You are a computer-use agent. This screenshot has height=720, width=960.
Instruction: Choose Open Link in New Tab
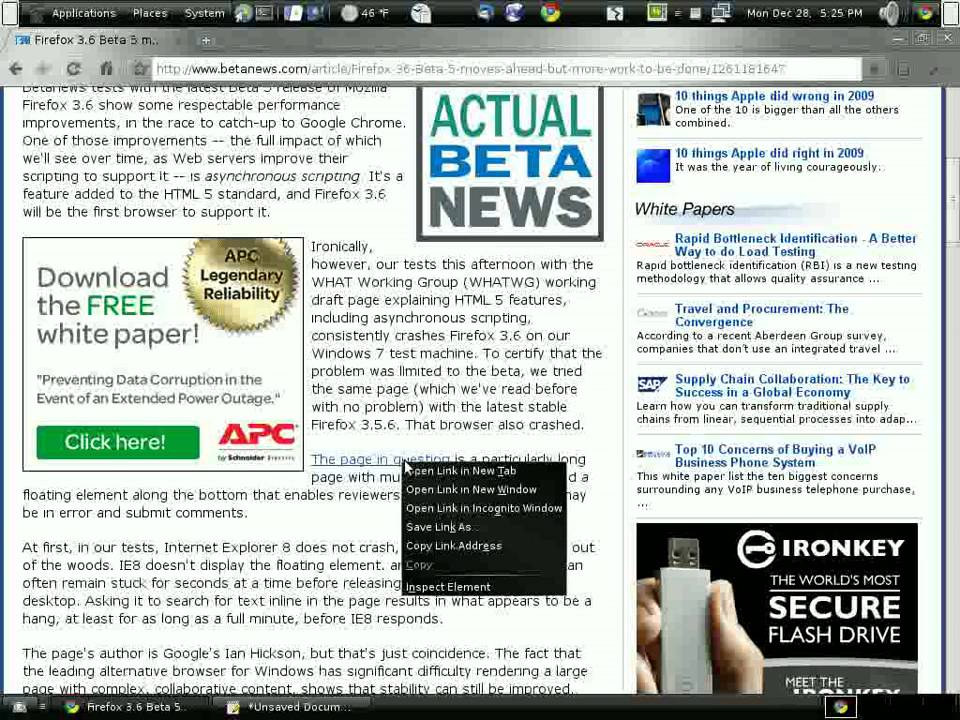tap(484, 471)
